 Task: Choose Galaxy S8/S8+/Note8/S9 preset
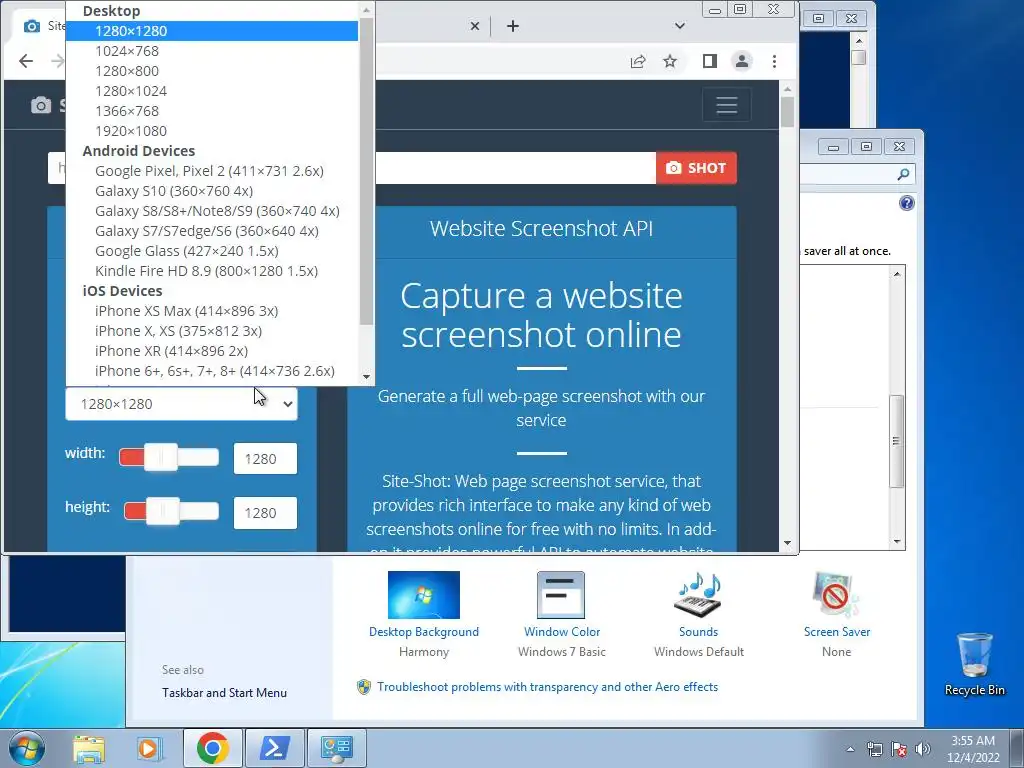click(x=212, y=211)
